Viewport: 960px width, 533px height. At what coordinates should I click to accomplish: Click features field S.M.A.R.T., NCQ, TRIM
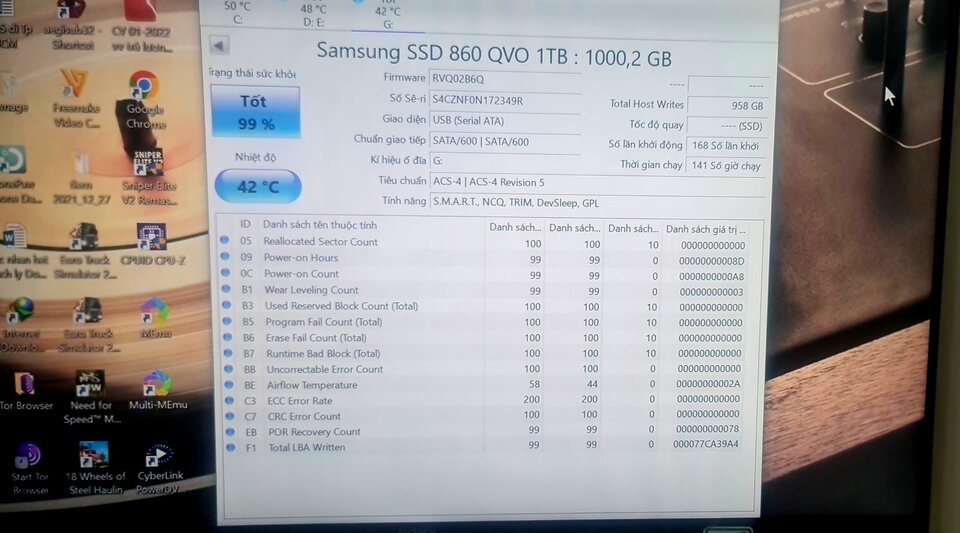coord(597,203)
